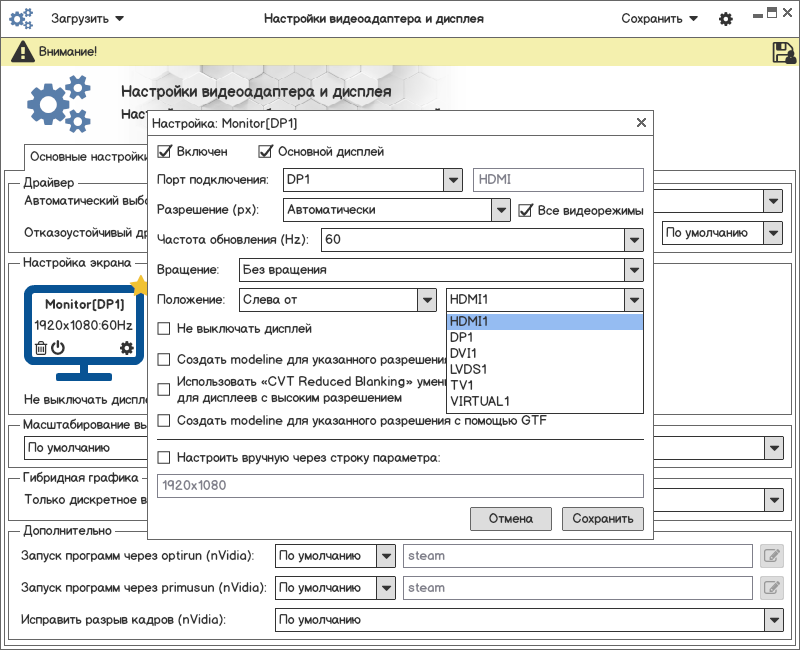
Task: Click the manual parameter field showing 1920x1080
Action: pyautogui.click(x=400, y=486)
